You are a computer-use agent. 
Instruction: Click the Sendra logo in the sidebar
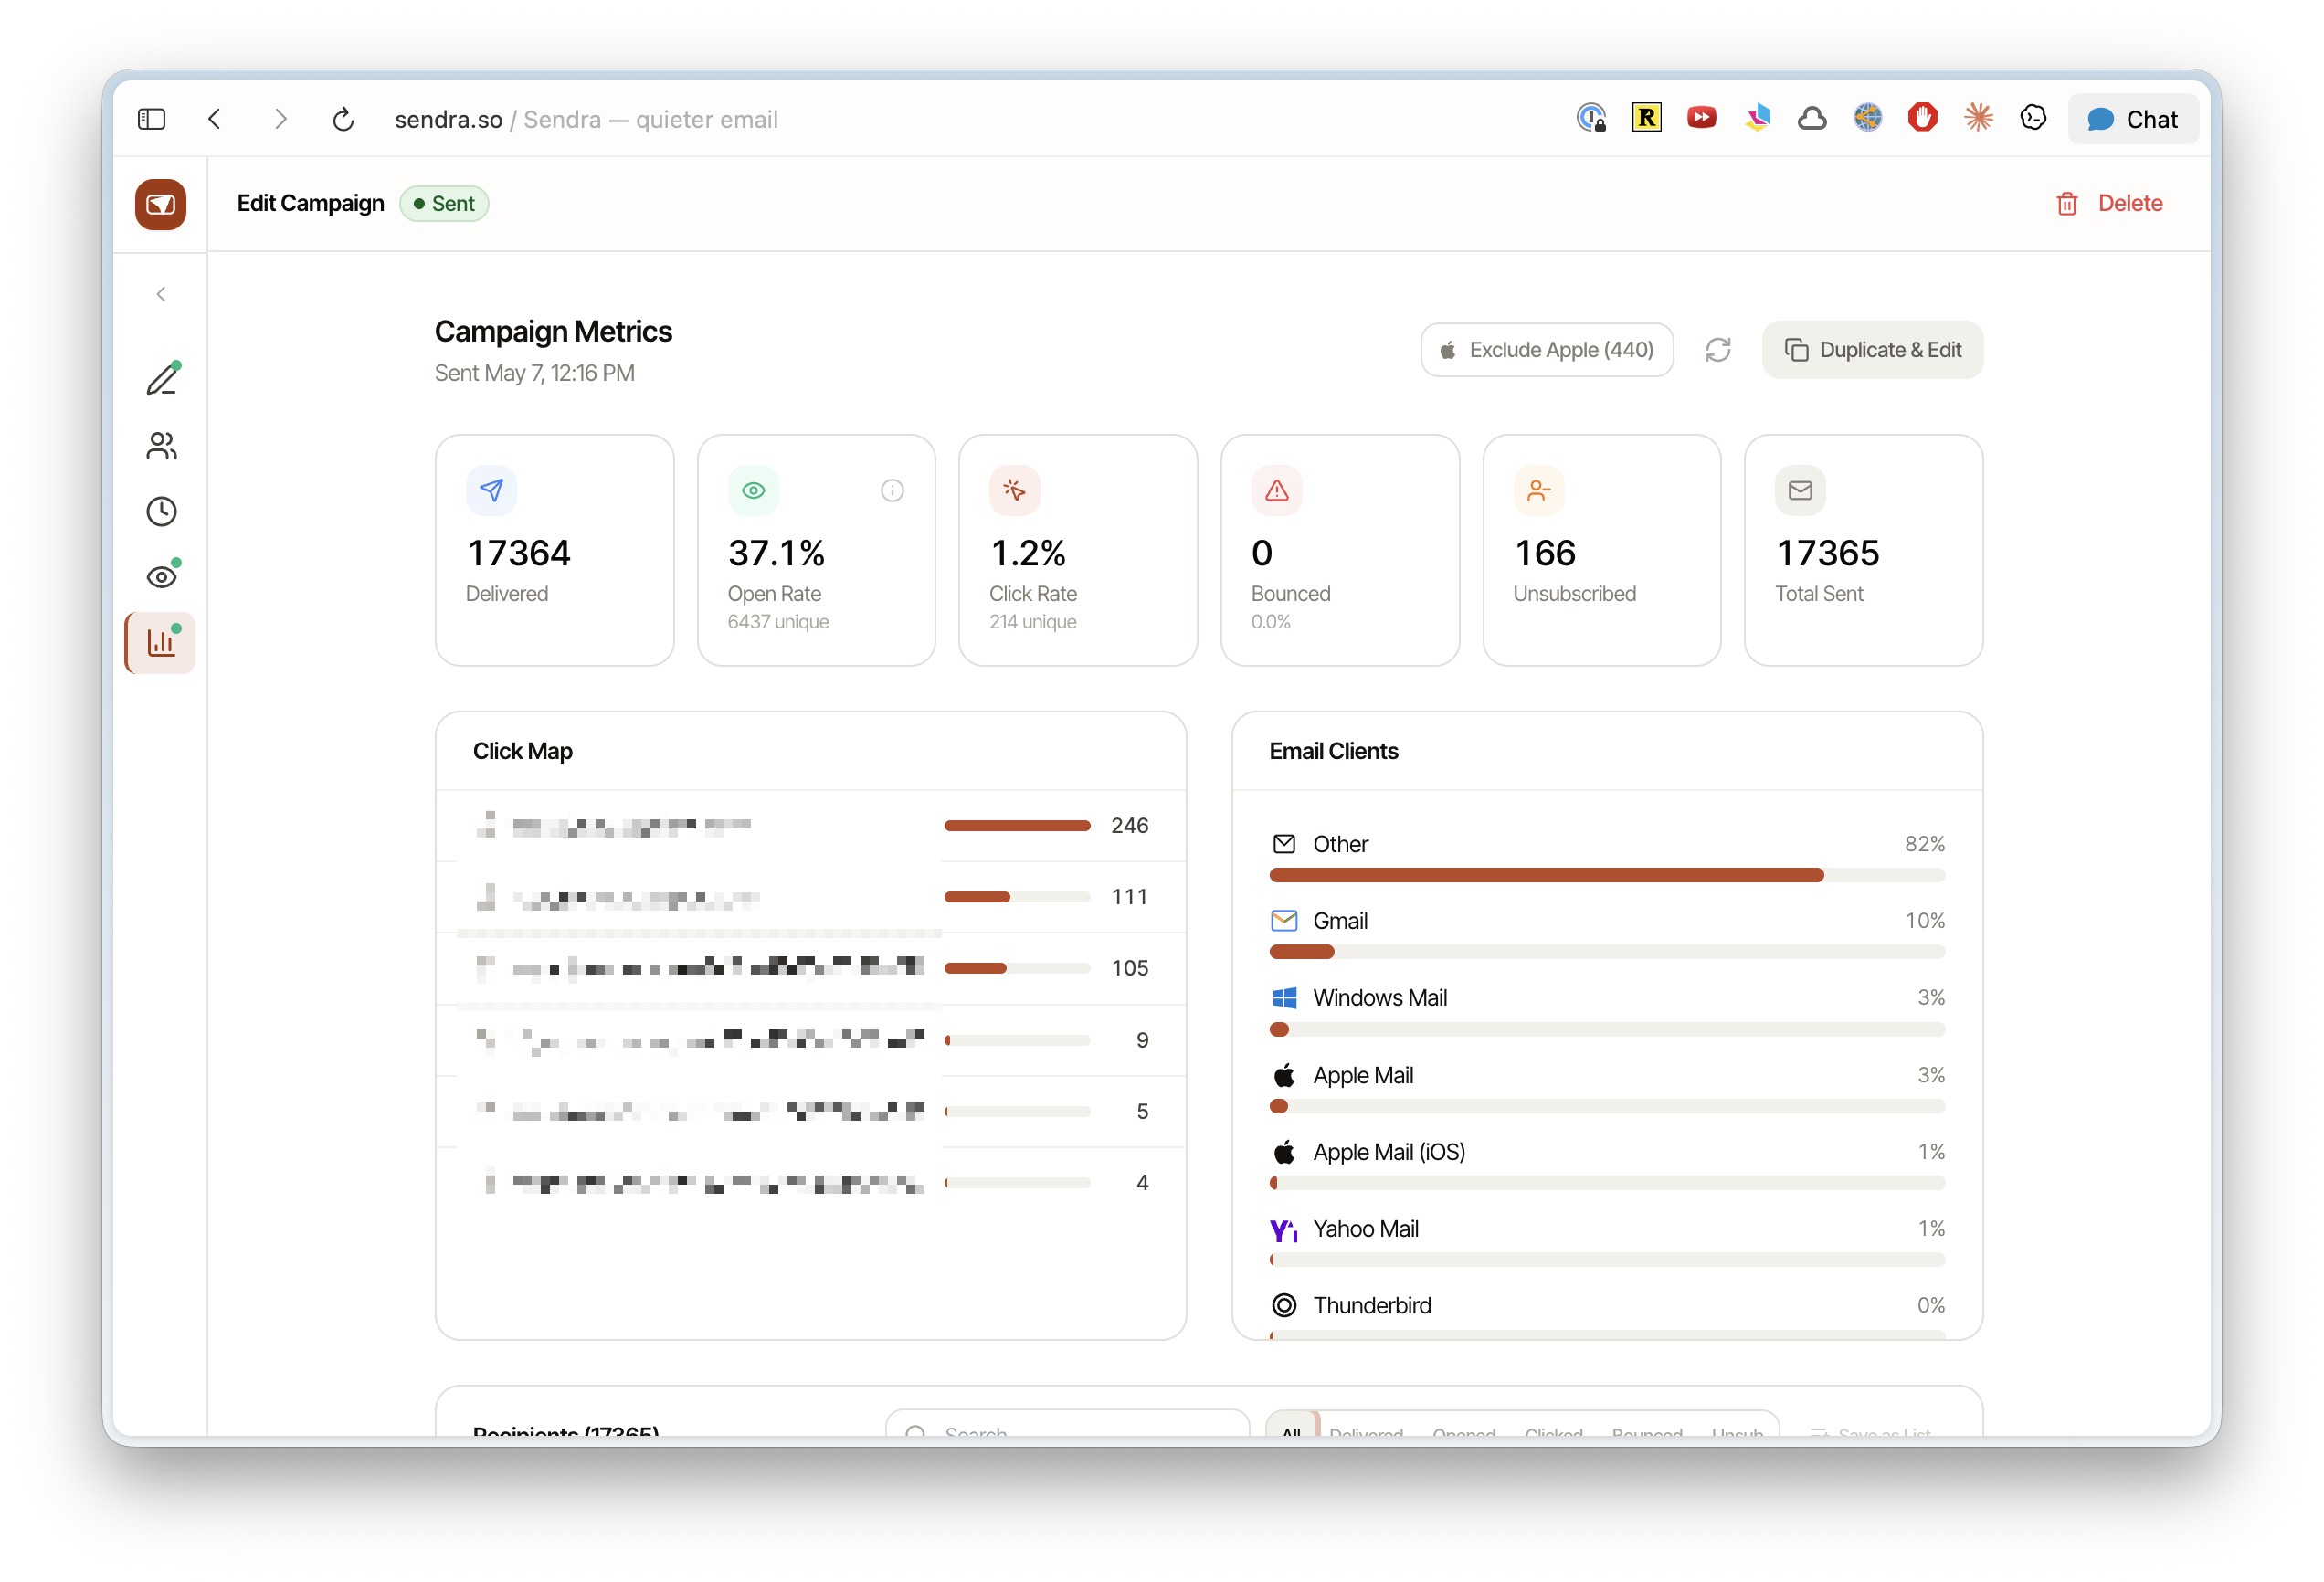160,204
